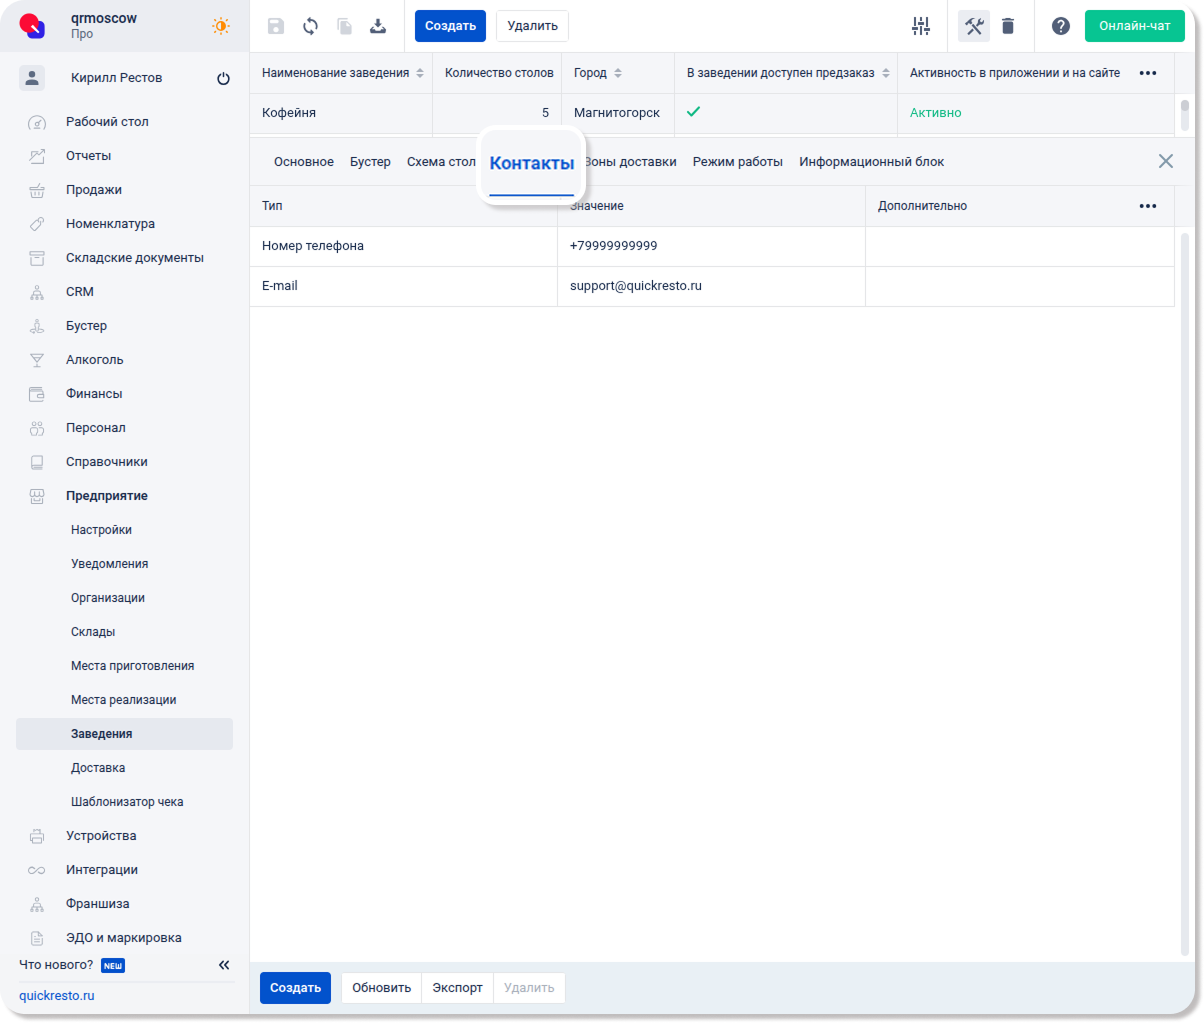Viewport: 1204px width, 1023px height.
Task: Sort by Наименование заведения column arrows
Action: pos(420,74)
